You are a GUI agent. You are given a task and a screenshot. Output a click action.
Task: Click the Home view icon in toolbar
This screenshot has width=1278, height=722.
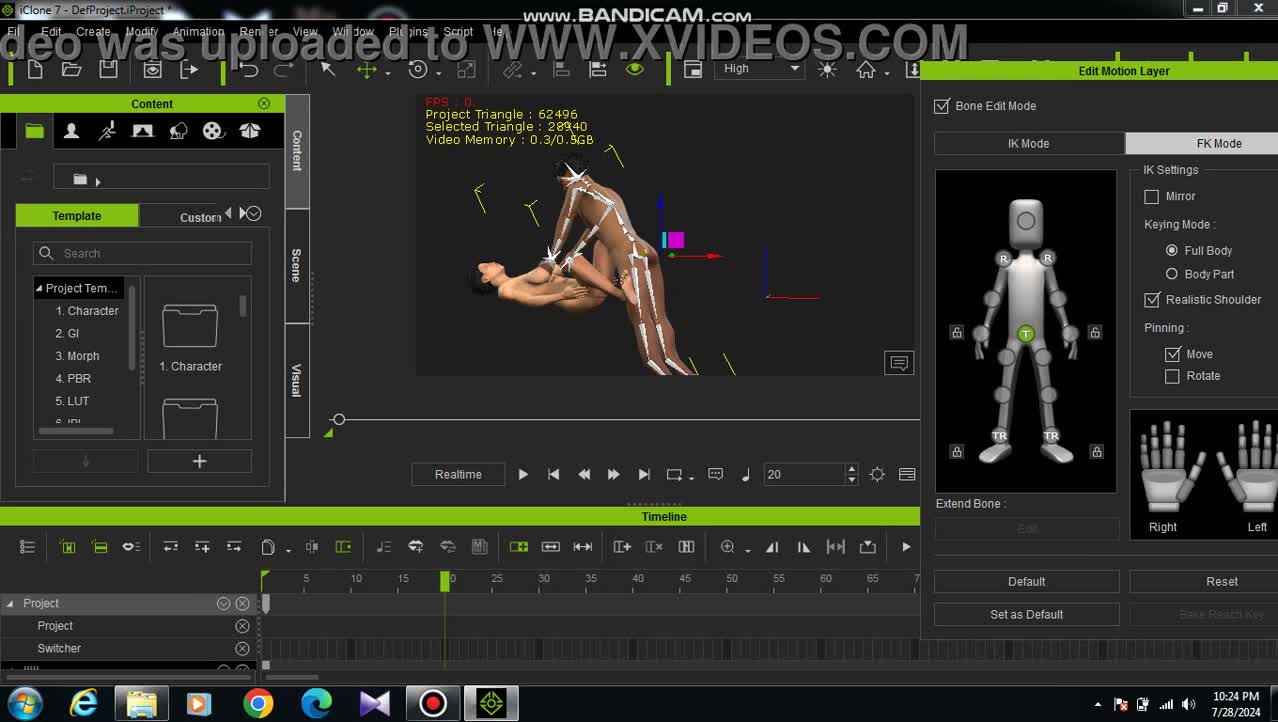click(x=866, y=69)
